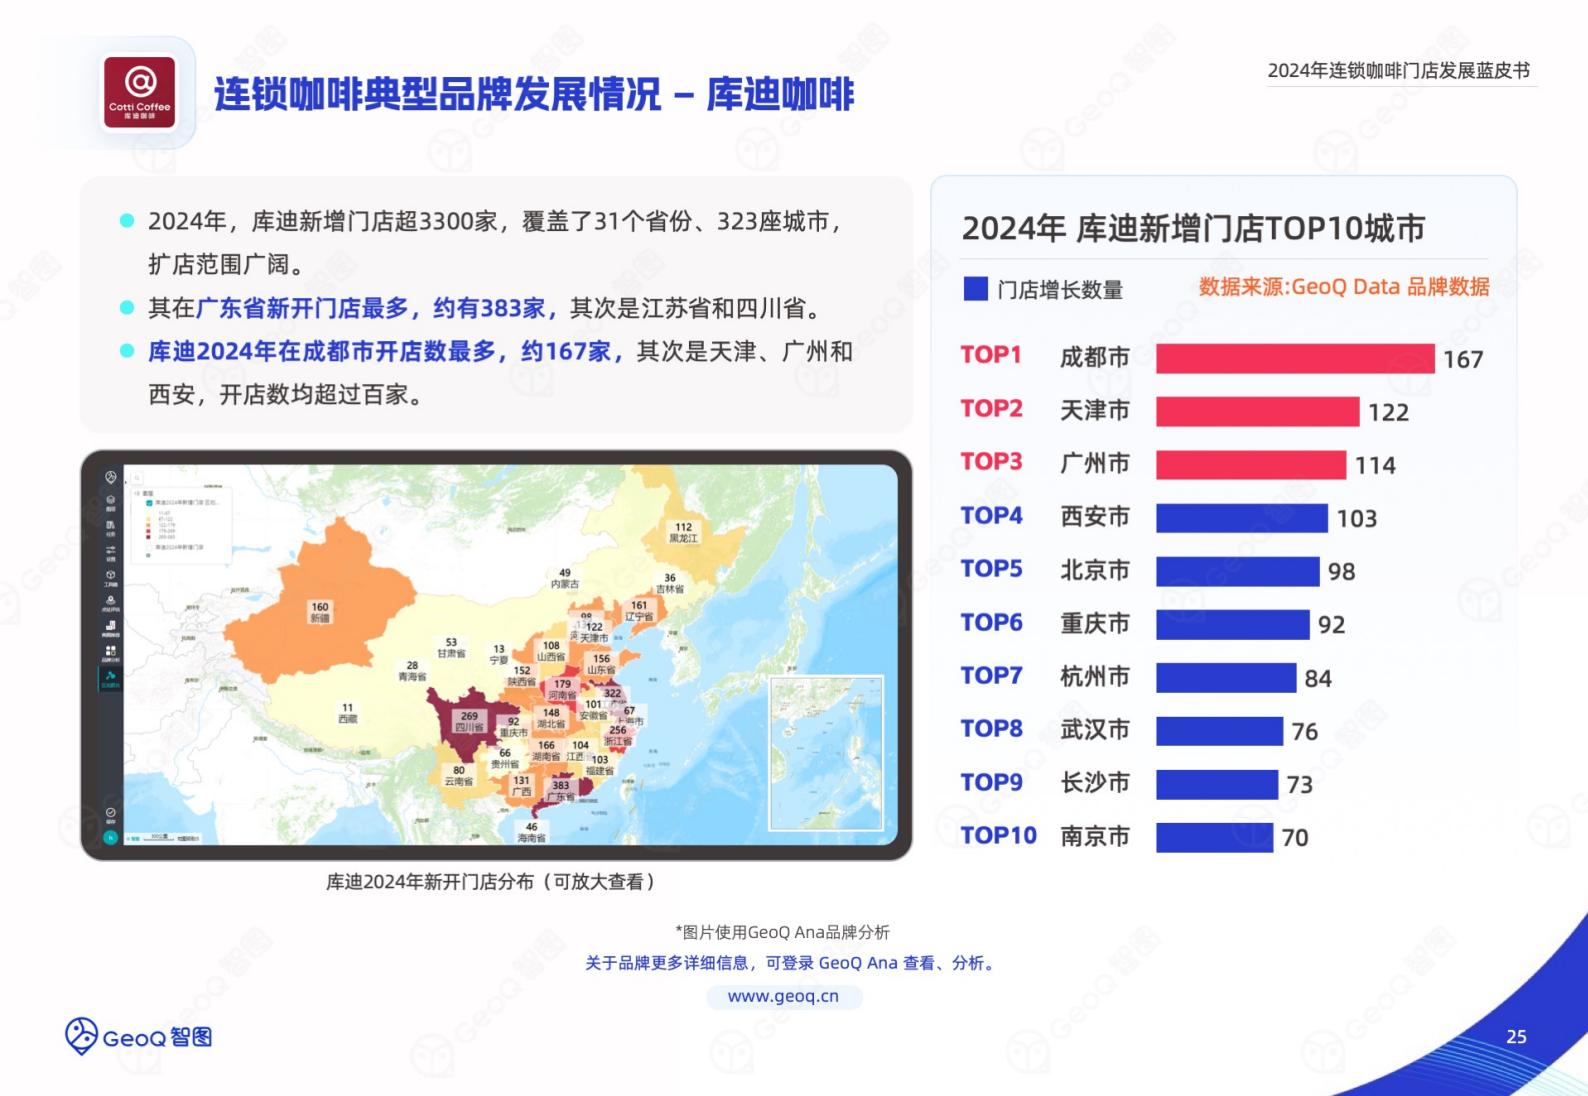Click the highlighted active icon in map sidebar
Viewport: 1588px width, 1096px height.
110,678
